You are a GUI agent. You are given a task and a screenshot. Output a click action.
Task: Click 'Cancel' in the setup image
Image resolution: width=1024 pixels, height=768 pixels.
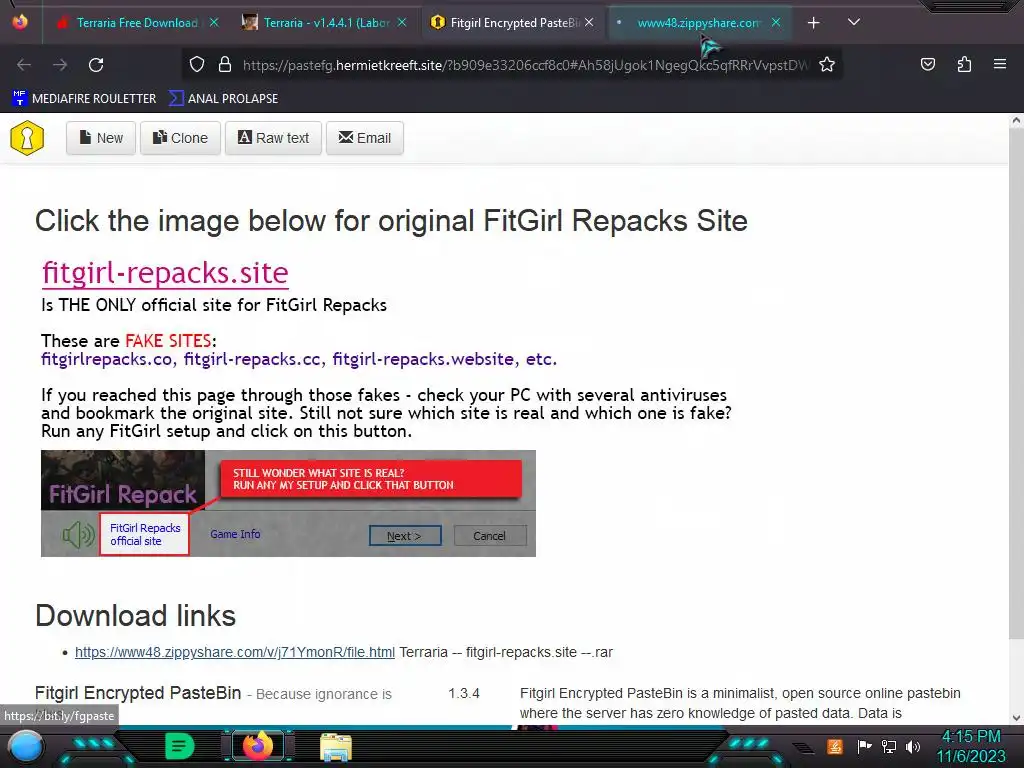[490, 536]
